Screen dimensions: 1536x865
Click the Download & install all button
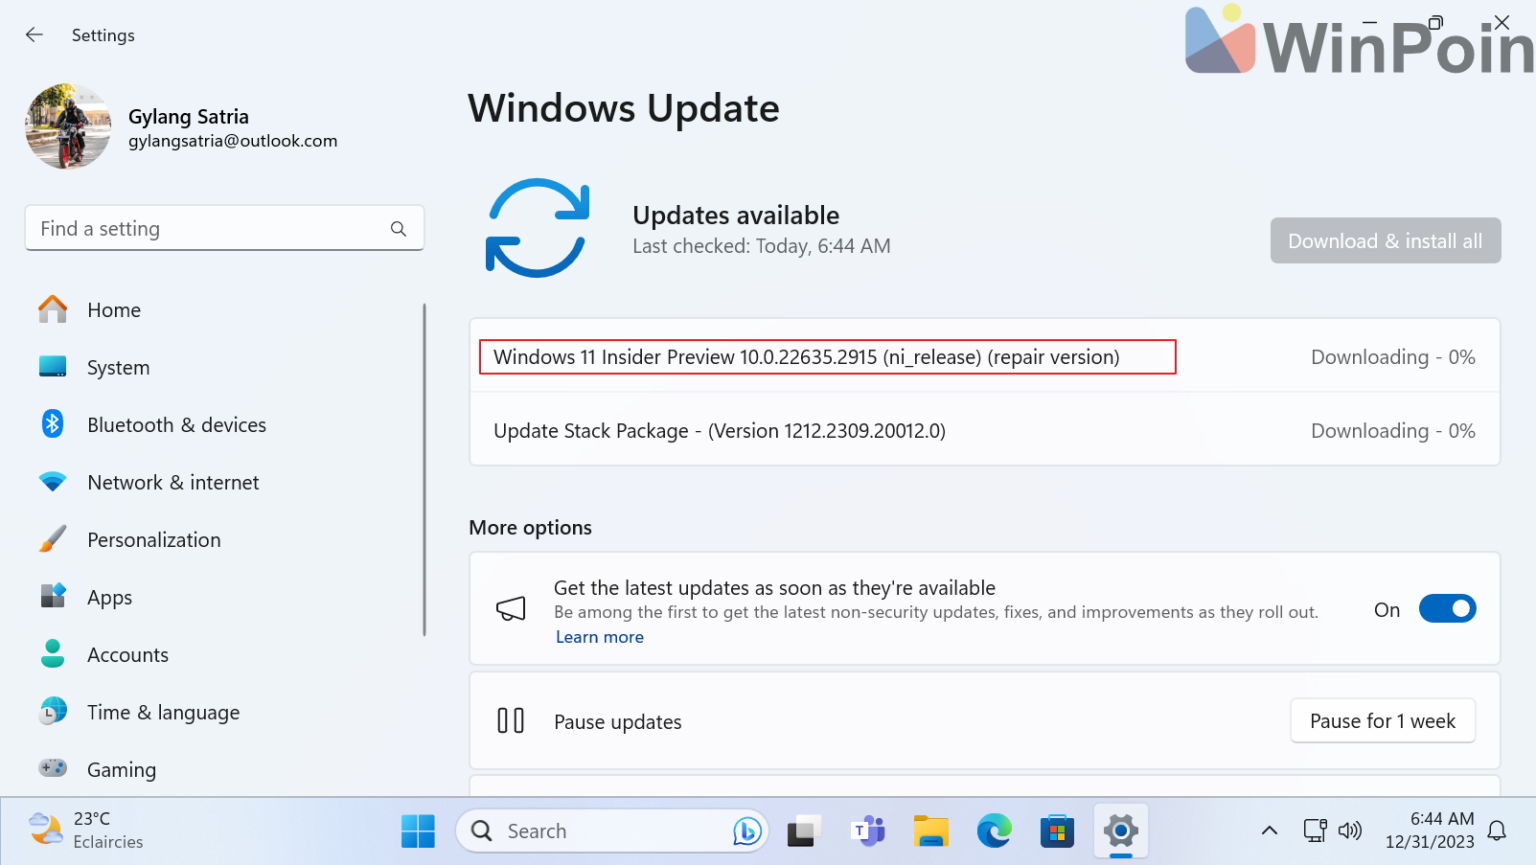pos(1385,240)
